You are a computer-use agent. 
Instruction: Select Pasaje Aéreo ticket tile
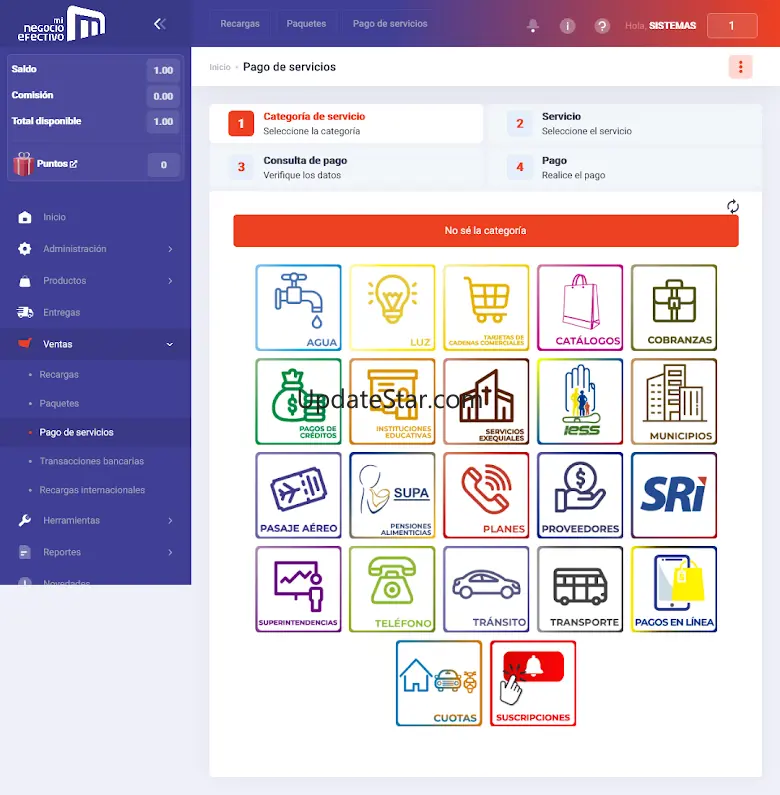coord(298,495)
